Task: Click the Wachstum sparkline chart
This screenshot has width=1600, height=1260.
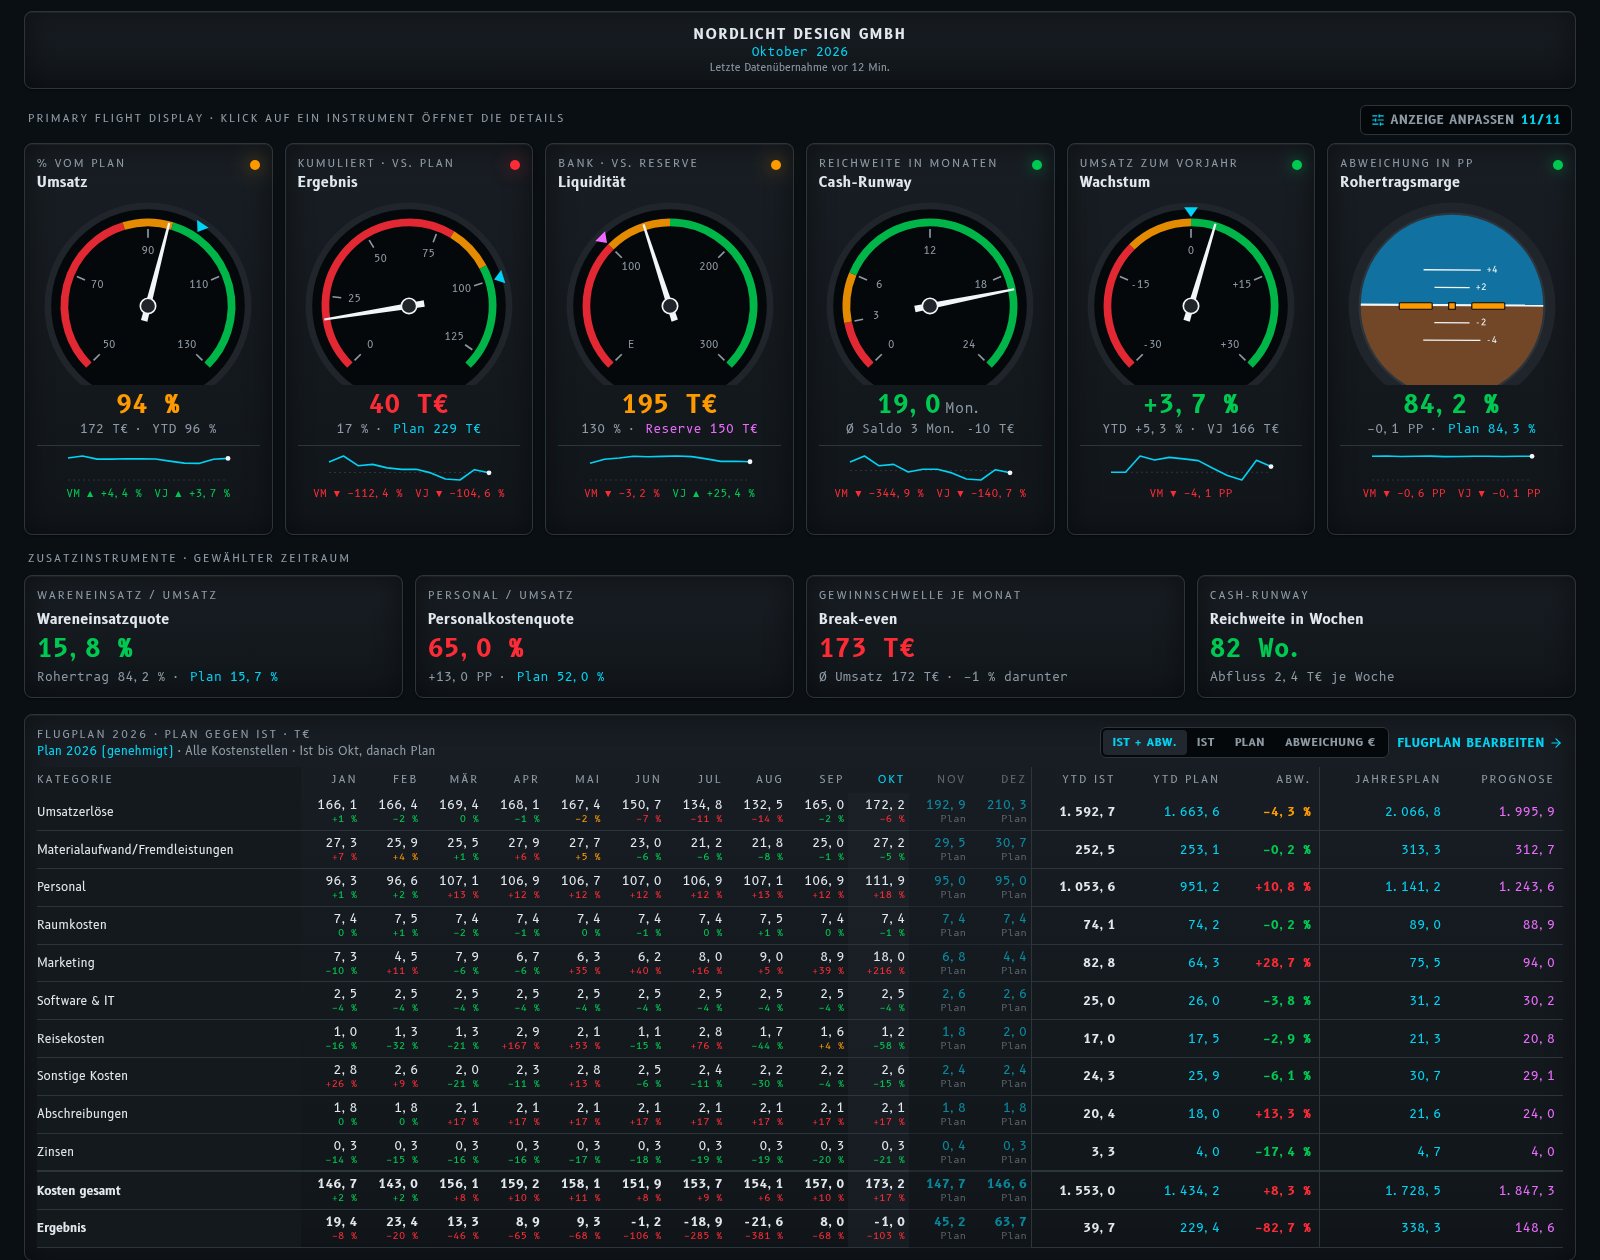Action: click(x=1191, y=465)
